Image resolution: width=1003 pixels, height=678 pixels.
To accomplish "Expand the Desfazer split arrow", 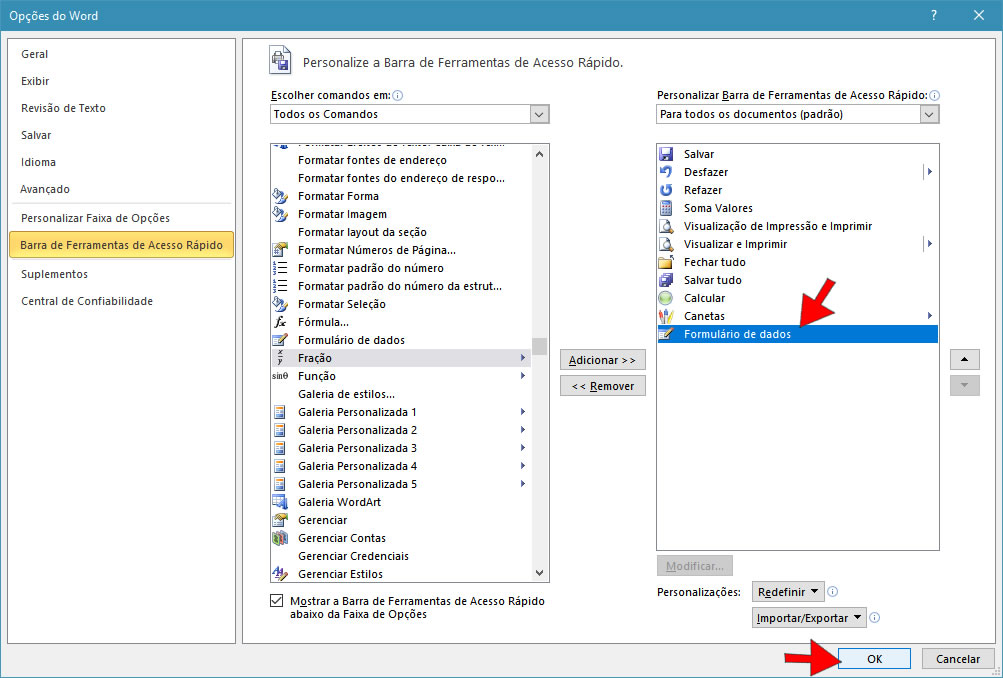I will pyautogui.click(x=929, y=172).
